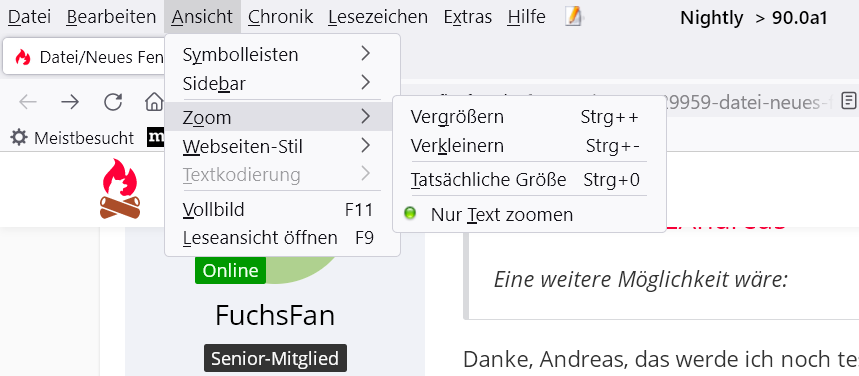Viewport: 859px width, 376px height.
Task: Expand the Sidebar submenu
Action: pyautogui.click(x=282, y=83)
